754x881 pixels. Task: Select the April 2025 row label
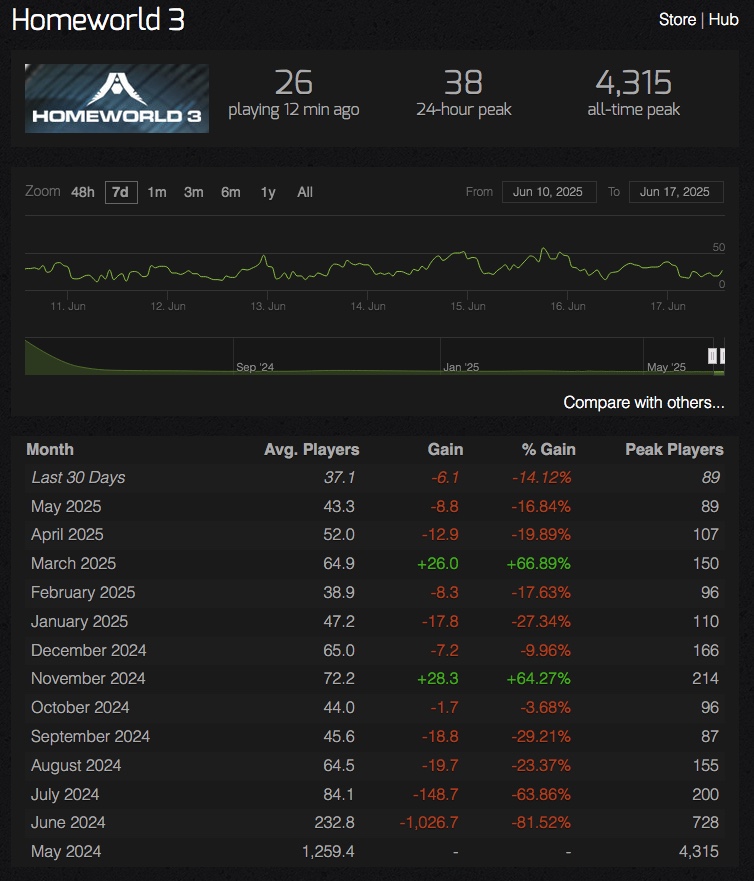pyautogui.click(x=67, y=534)
